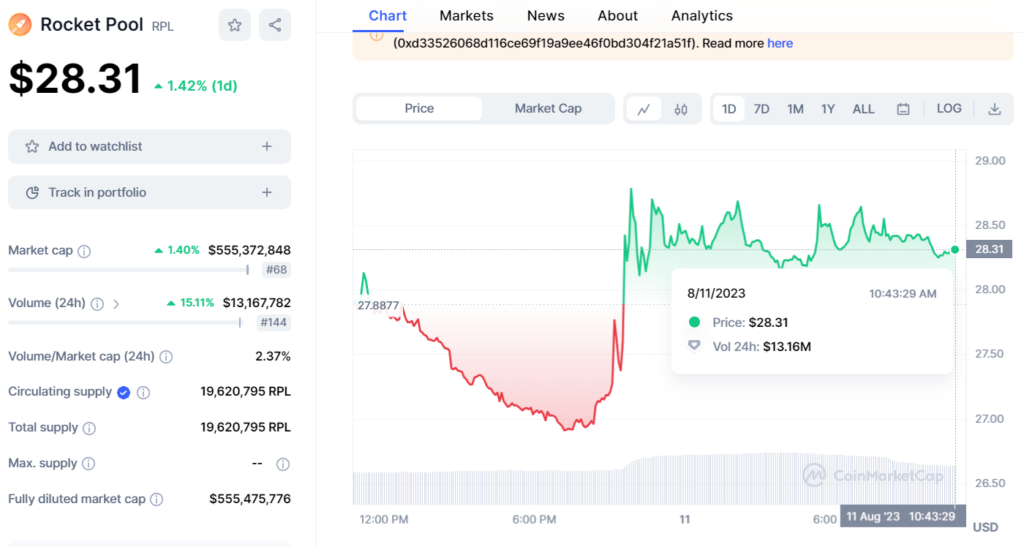This screenshot has height=547, width=1024.
Task: Select the 7D time range button
Action: [x=761, y=108]
